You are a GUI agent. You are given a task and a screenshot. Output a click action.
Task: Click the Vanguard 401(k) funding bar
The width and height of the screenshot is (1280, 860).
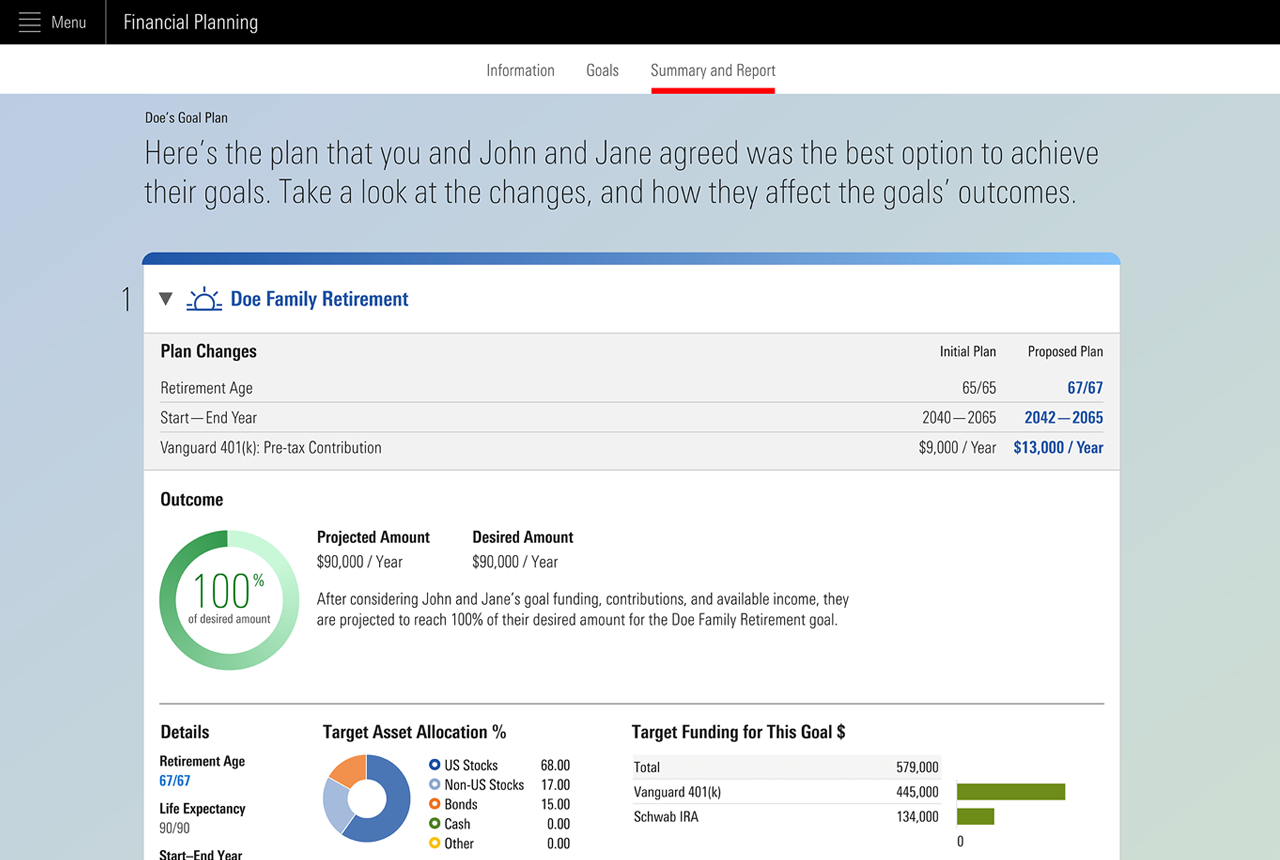click(x=1010, y=792)
